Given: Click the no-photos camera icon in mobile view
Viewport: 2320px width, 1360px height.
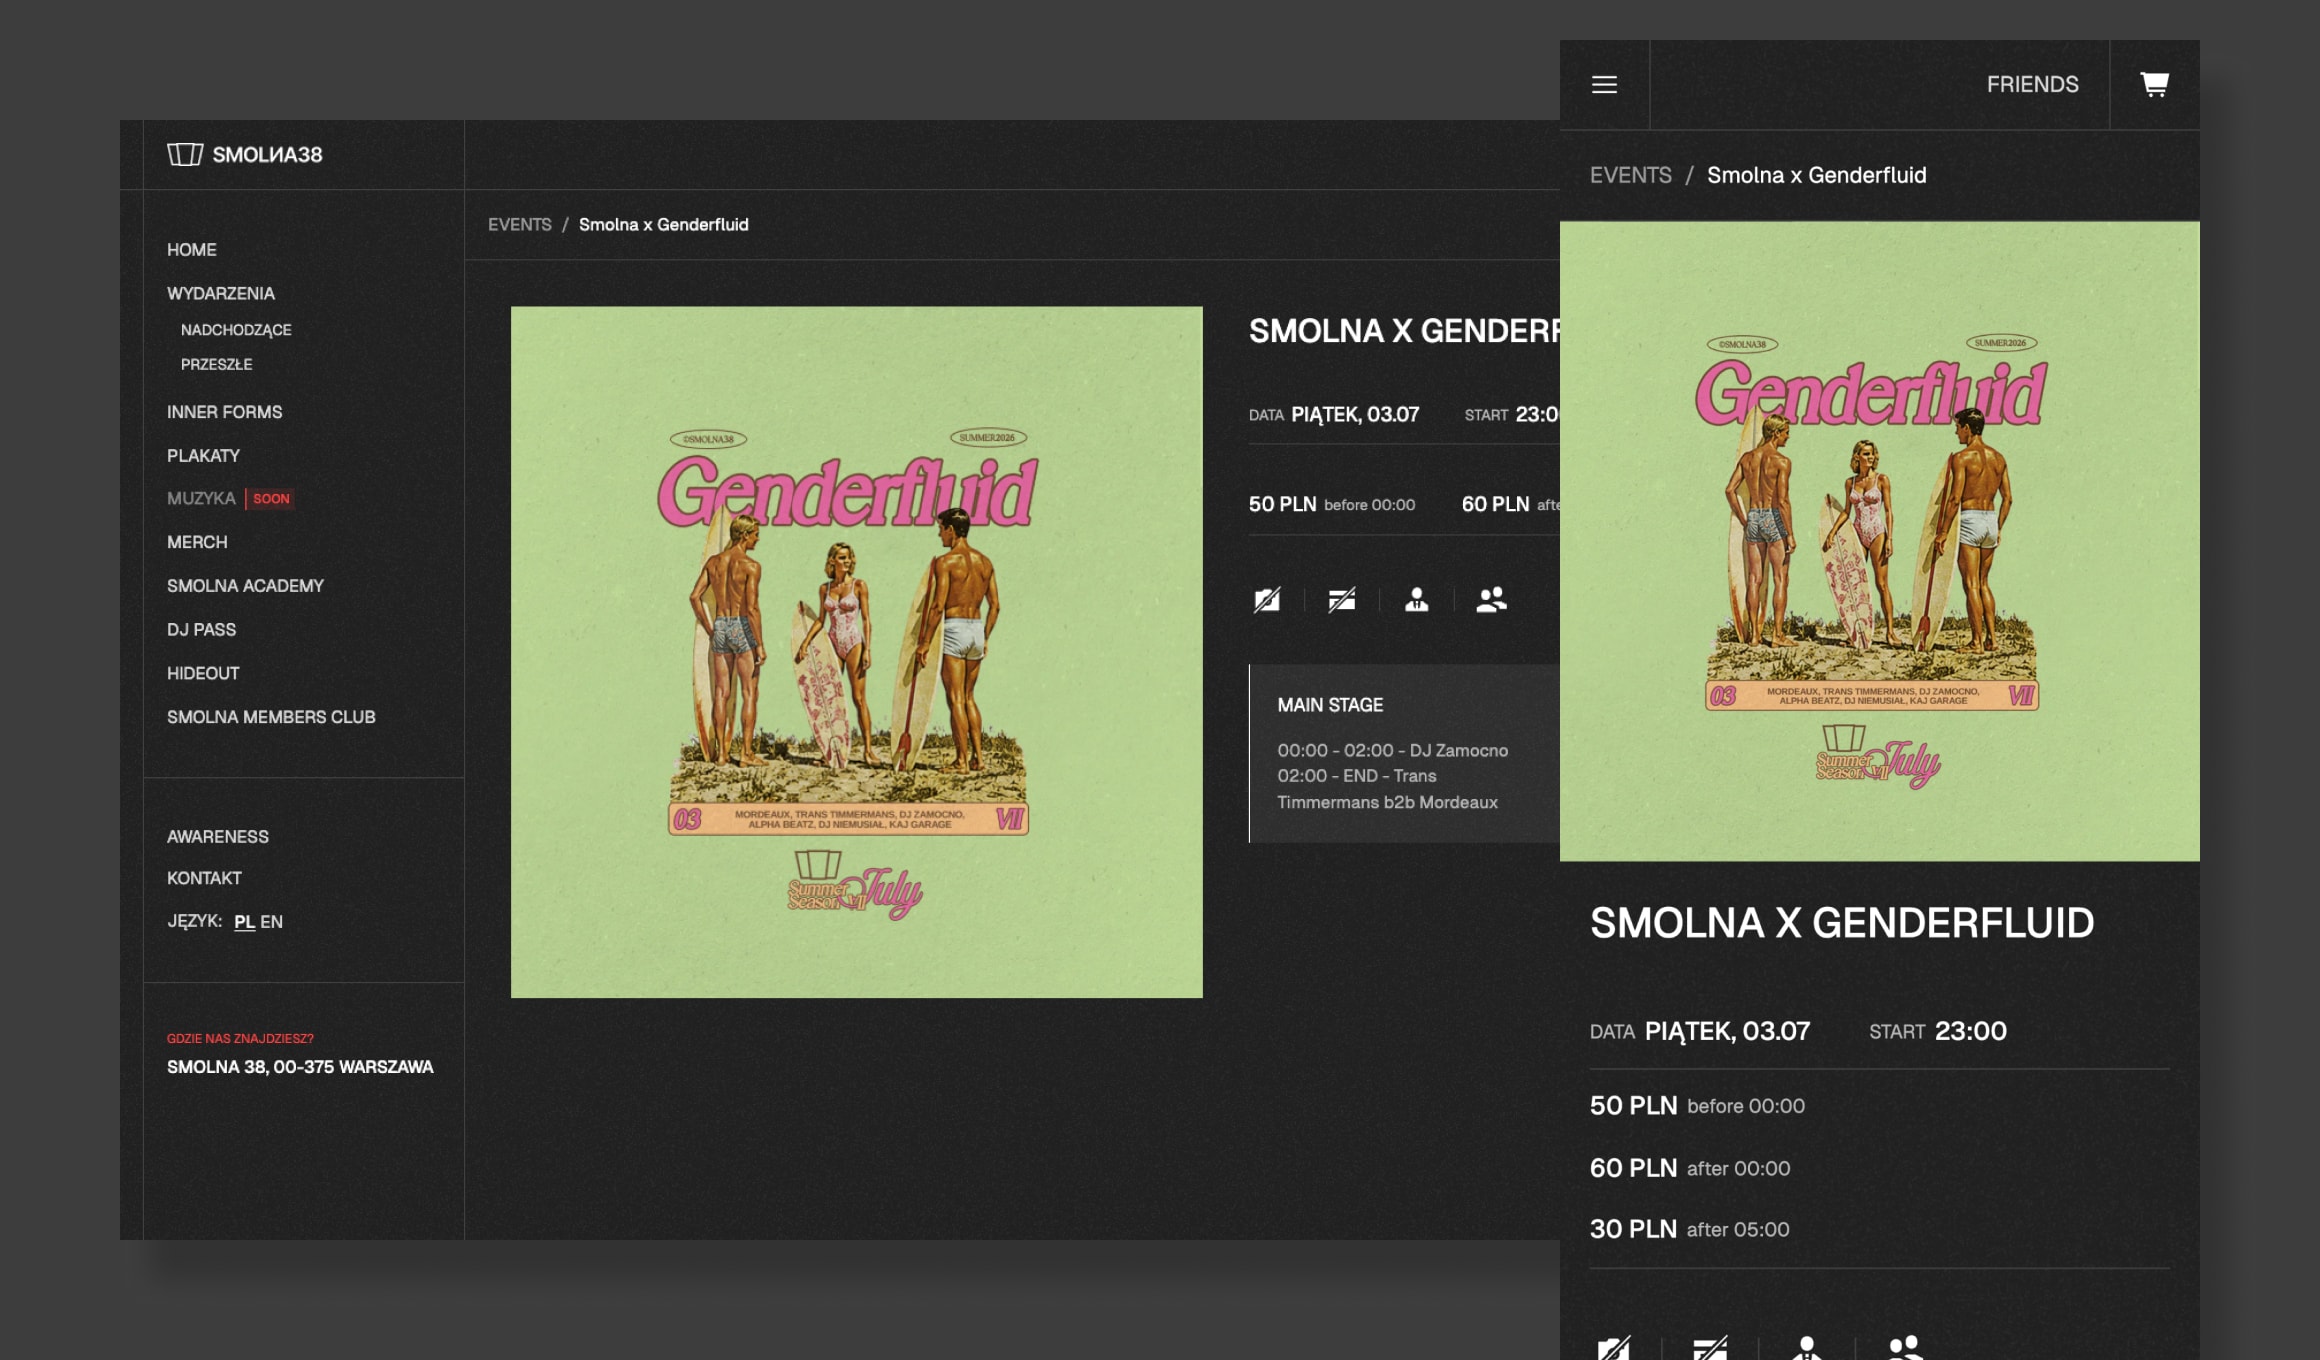Looking at the screenshot, I should coord(1613,1348).
